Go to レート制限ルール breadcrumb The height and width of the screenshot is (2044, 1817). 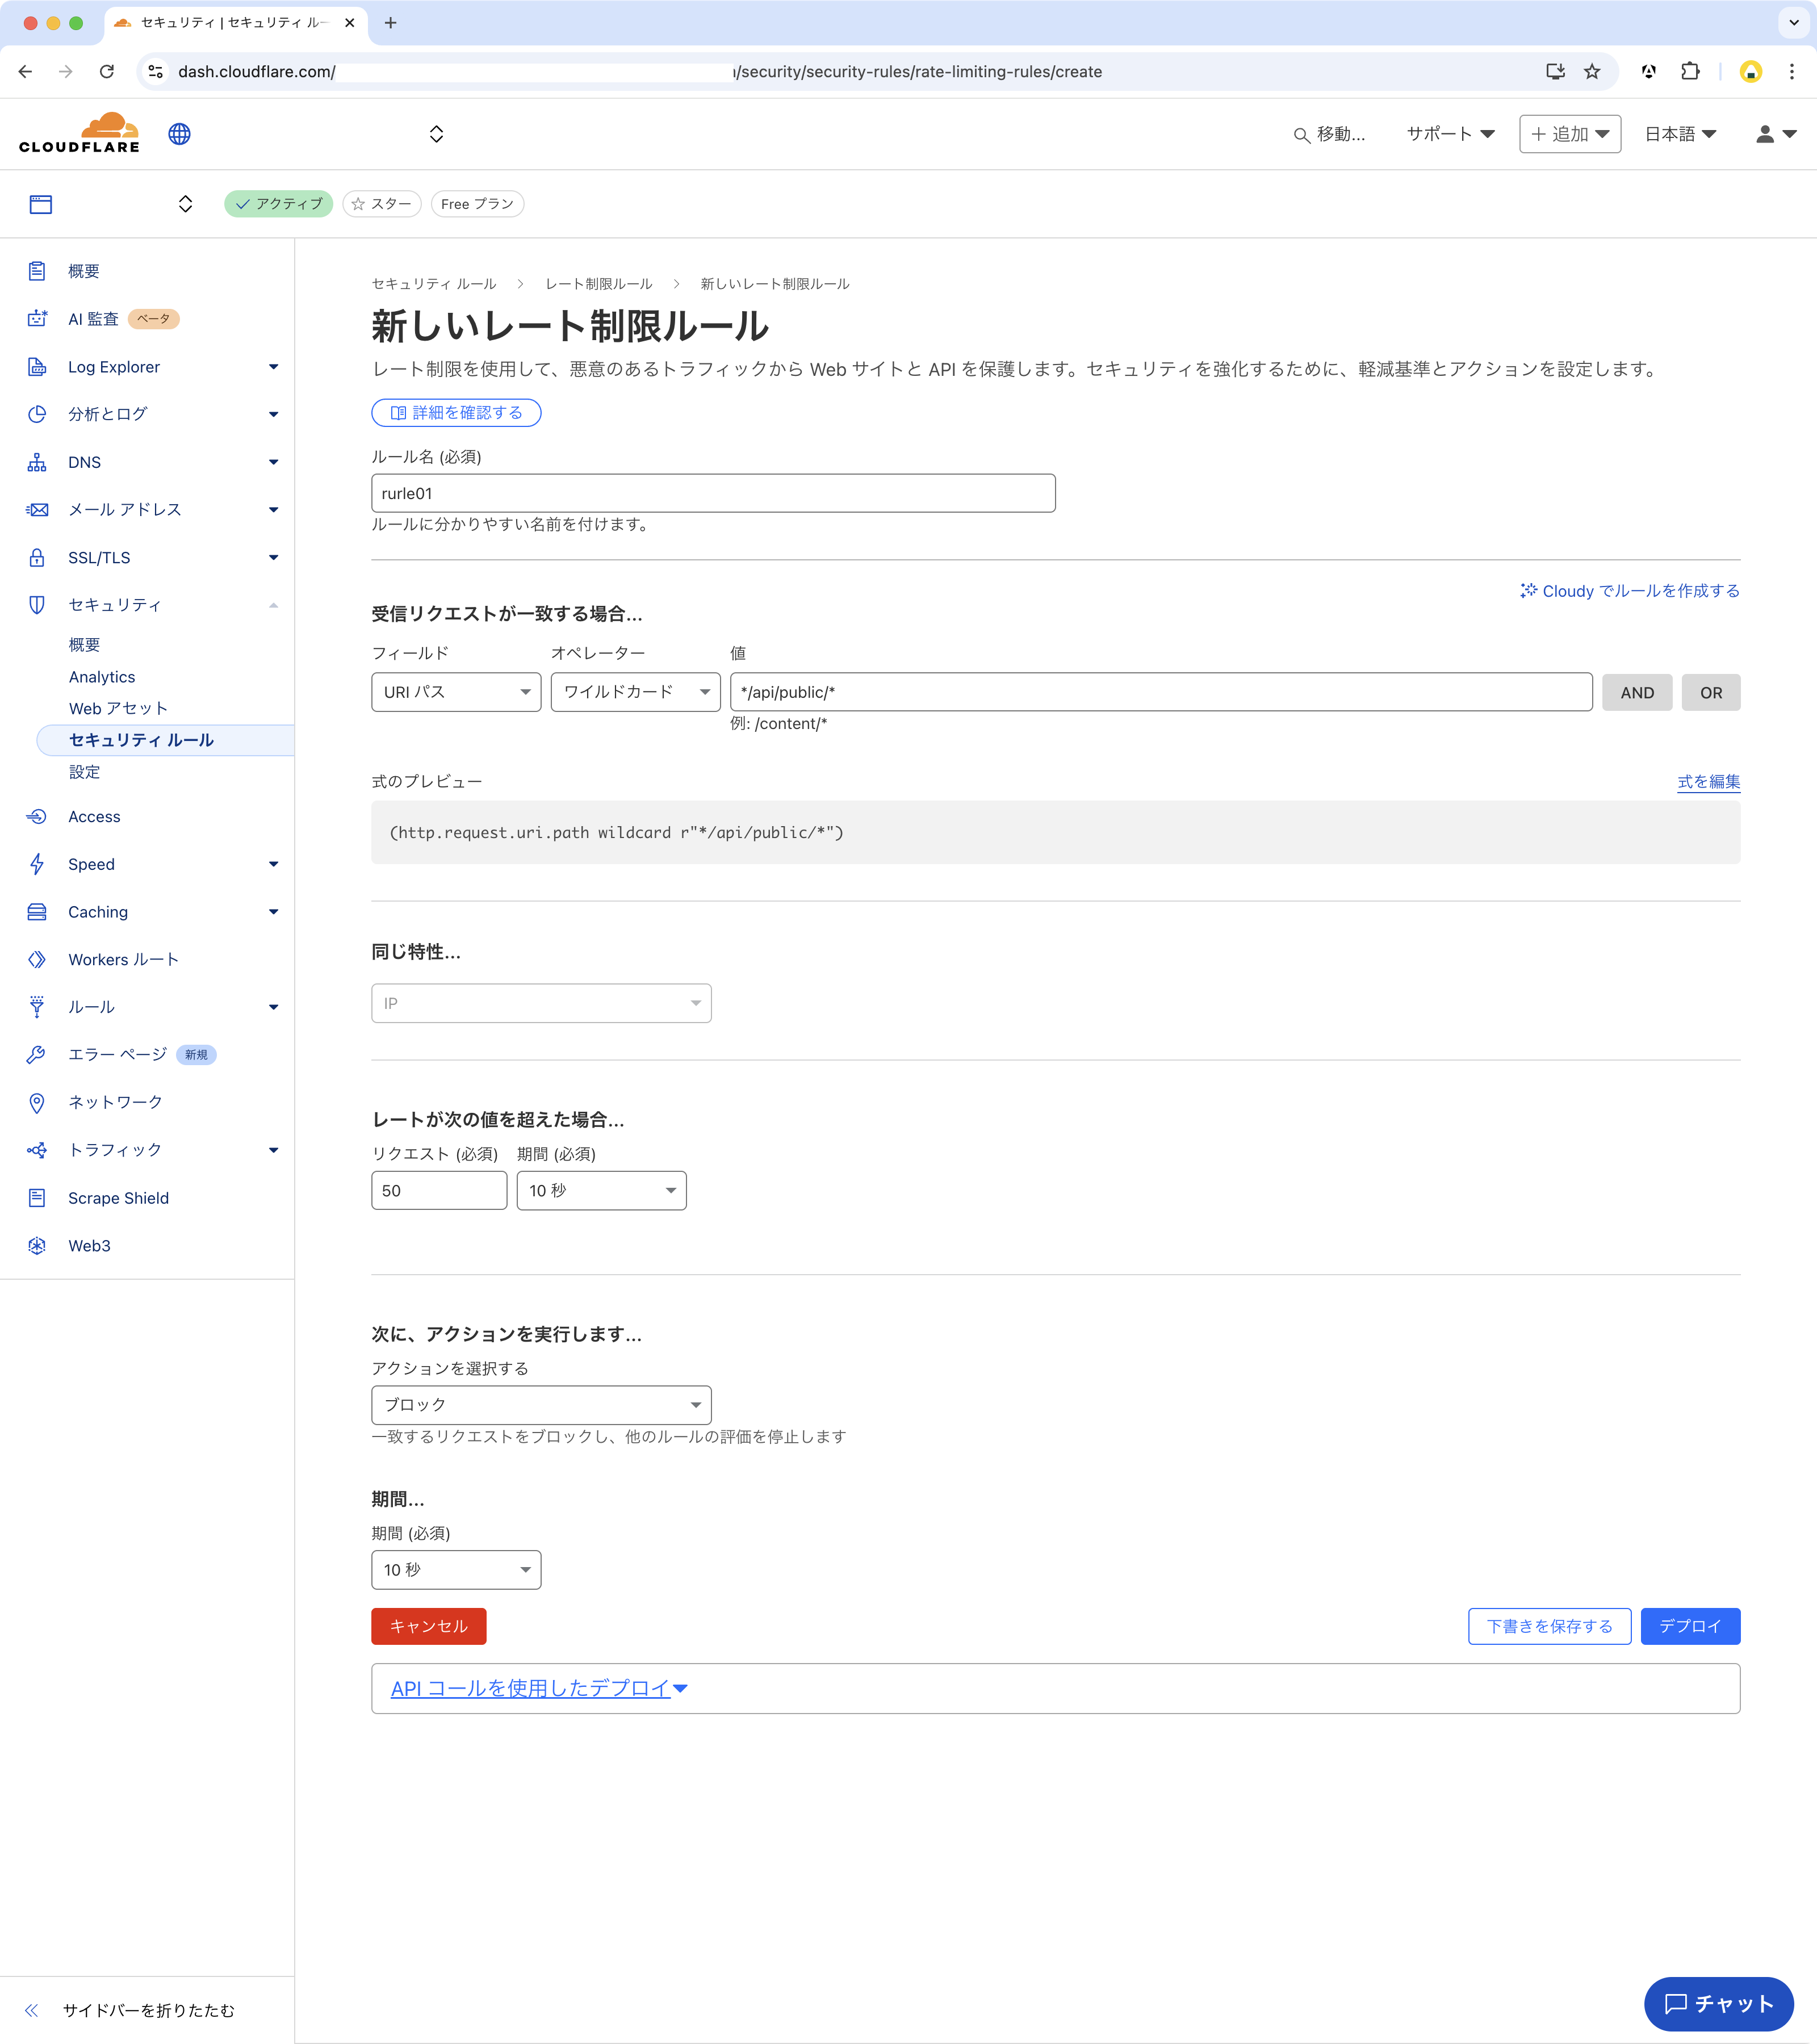599,284
